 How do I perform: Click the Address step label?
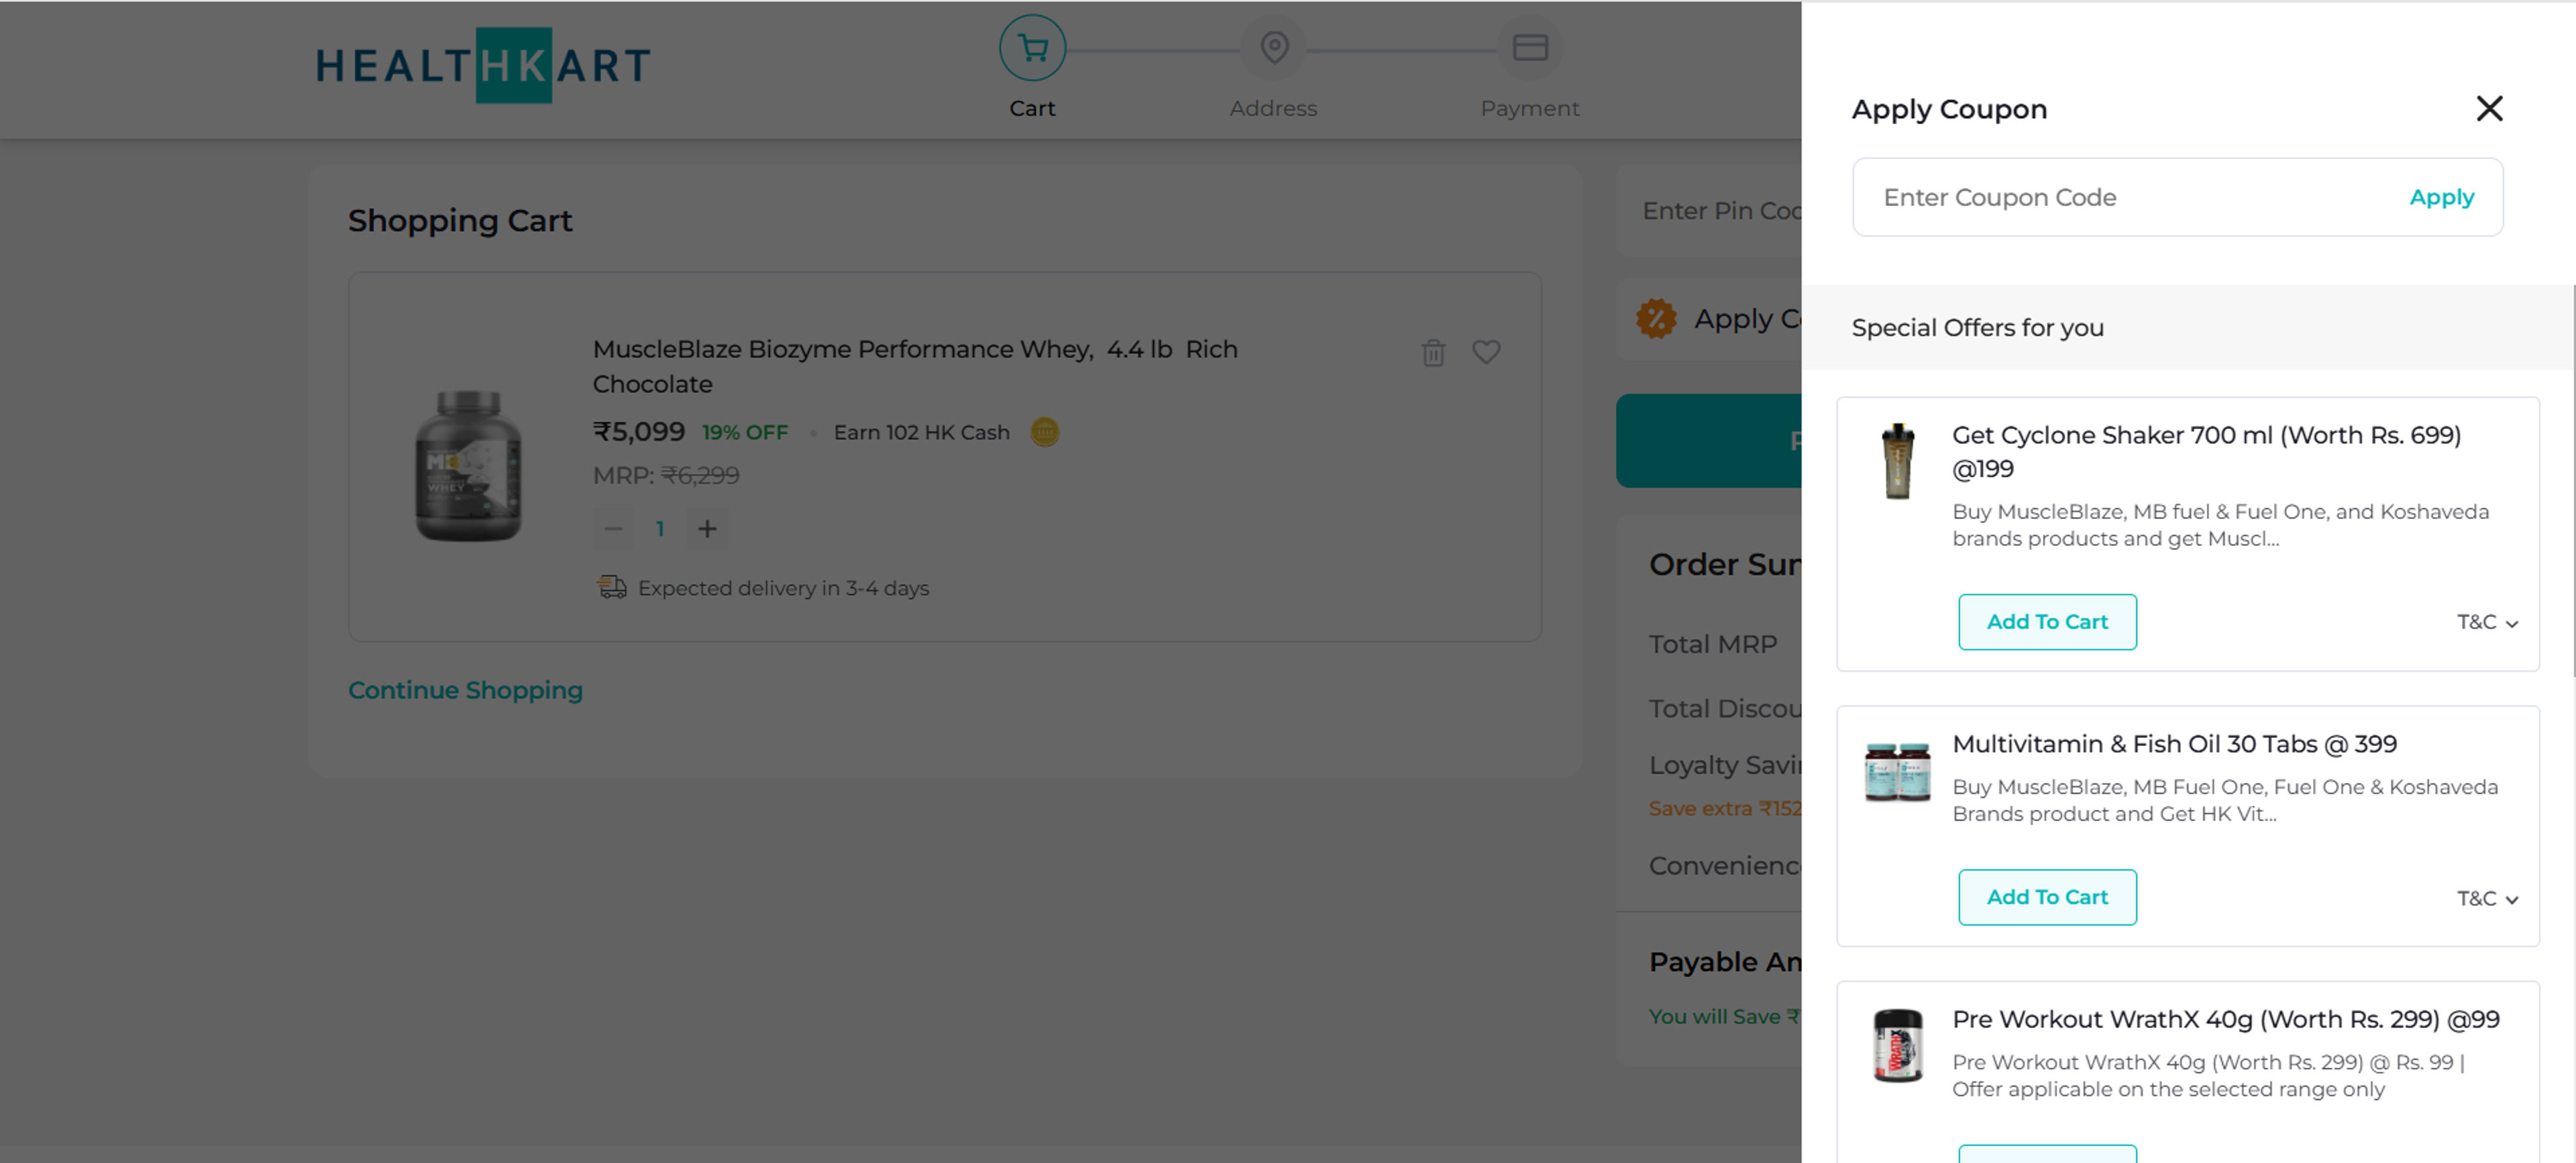click(x=1273, y=108)
